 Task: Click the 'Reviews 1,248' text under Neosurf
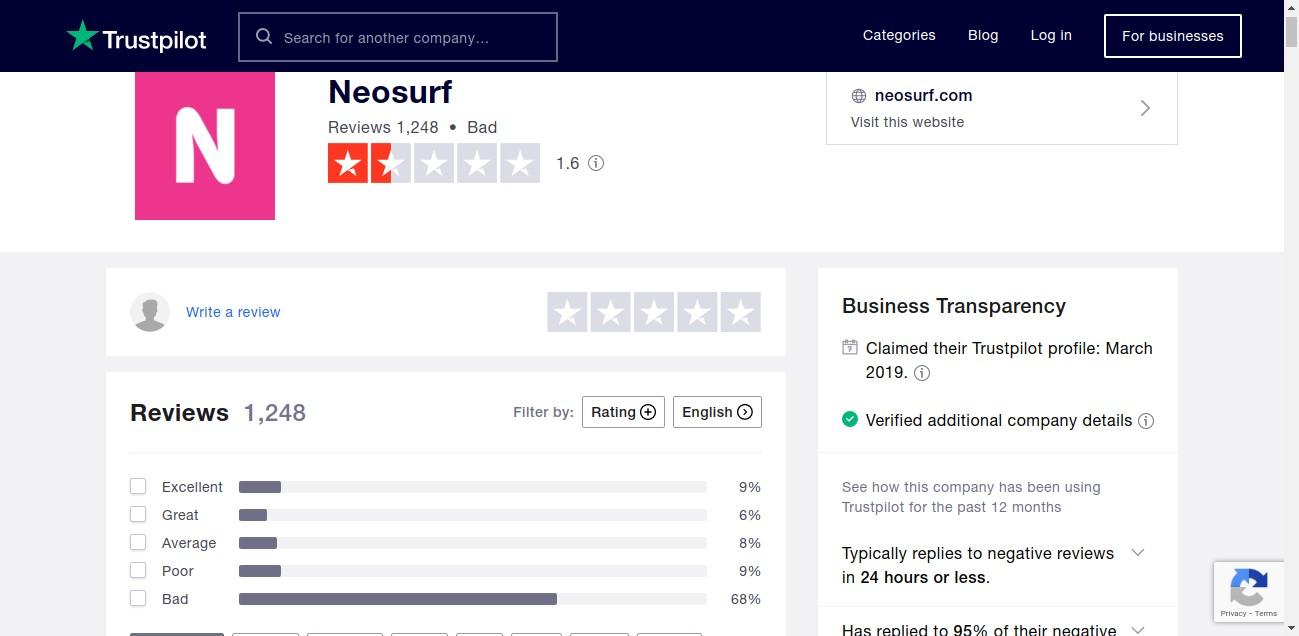[383, 127]
